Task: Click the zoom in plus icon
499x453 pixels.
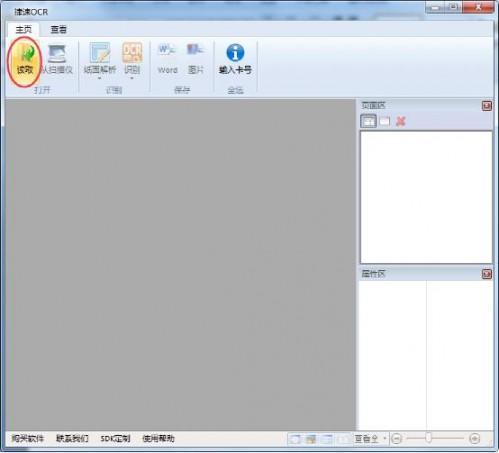Action: pyautogui.click(x=474, y=438)
